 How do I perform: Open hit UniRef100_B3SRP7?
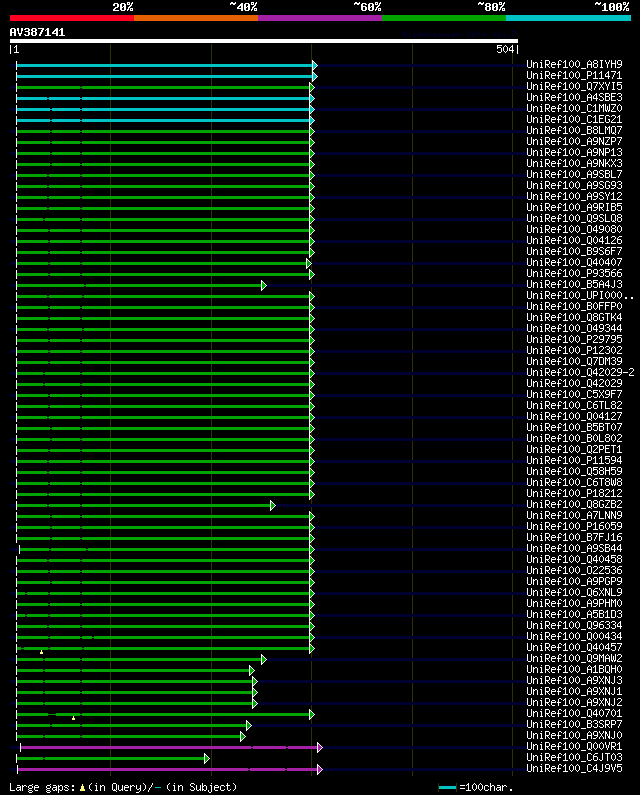574,725
